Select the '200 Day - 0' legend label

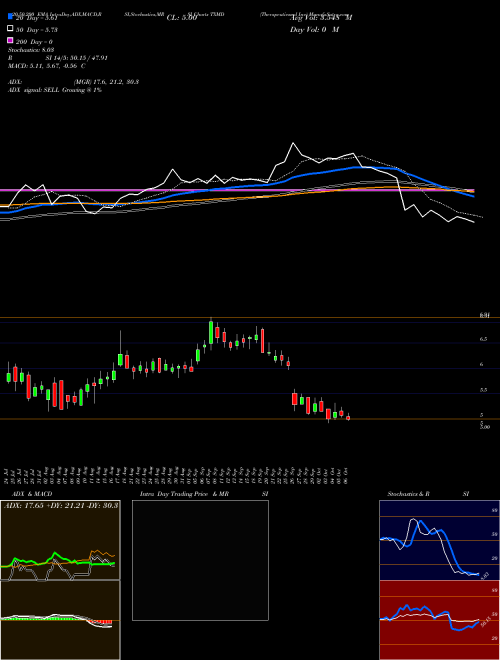click(34, 42)
